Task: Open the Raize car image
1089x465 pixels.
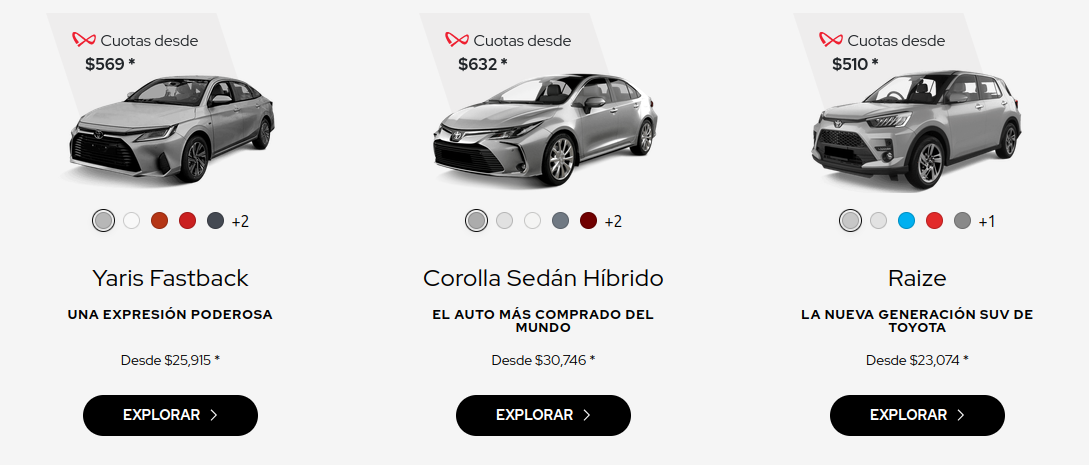Action: point(917,129)
